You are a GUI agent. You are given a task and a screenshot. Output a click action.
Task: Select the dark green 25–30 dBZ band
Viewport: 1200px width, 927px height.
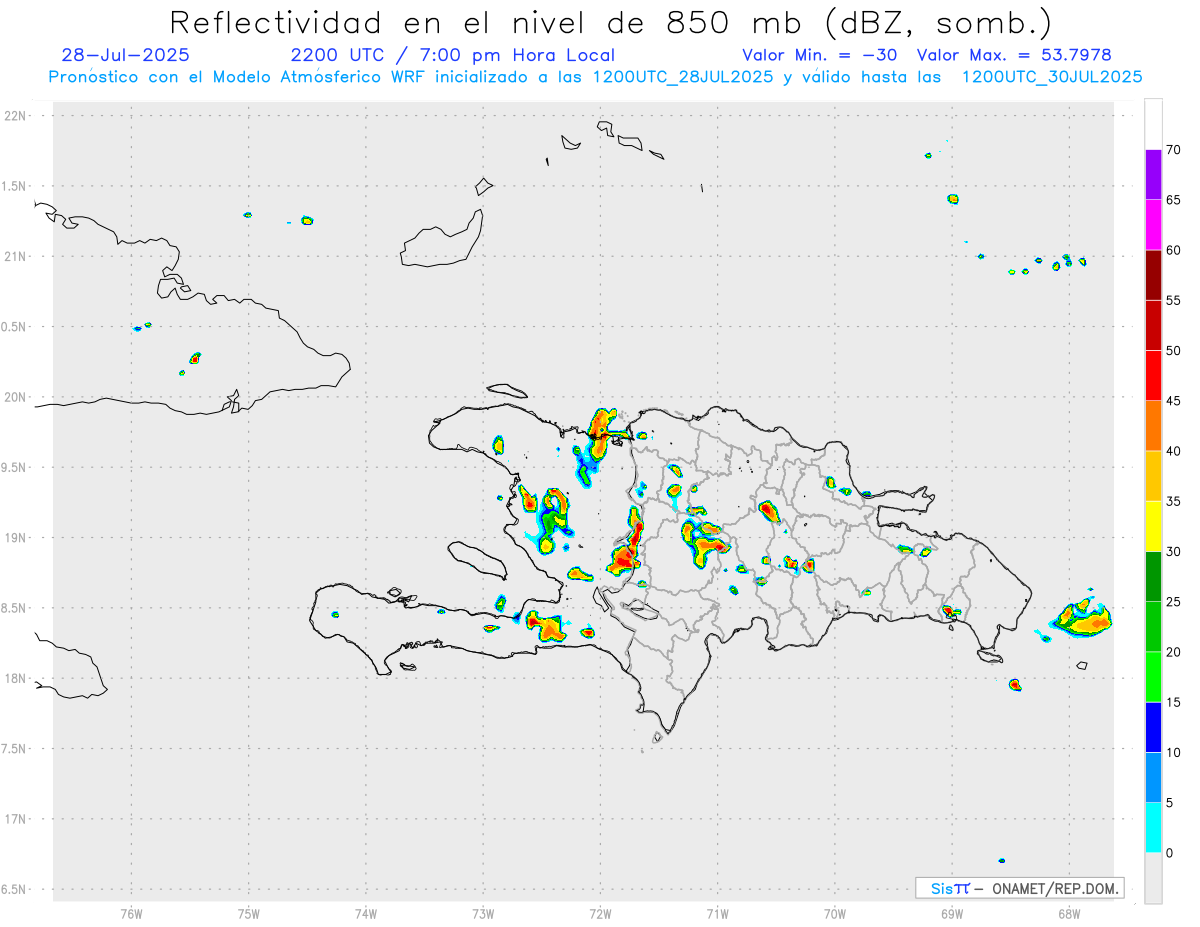(x=1153, y=577)
